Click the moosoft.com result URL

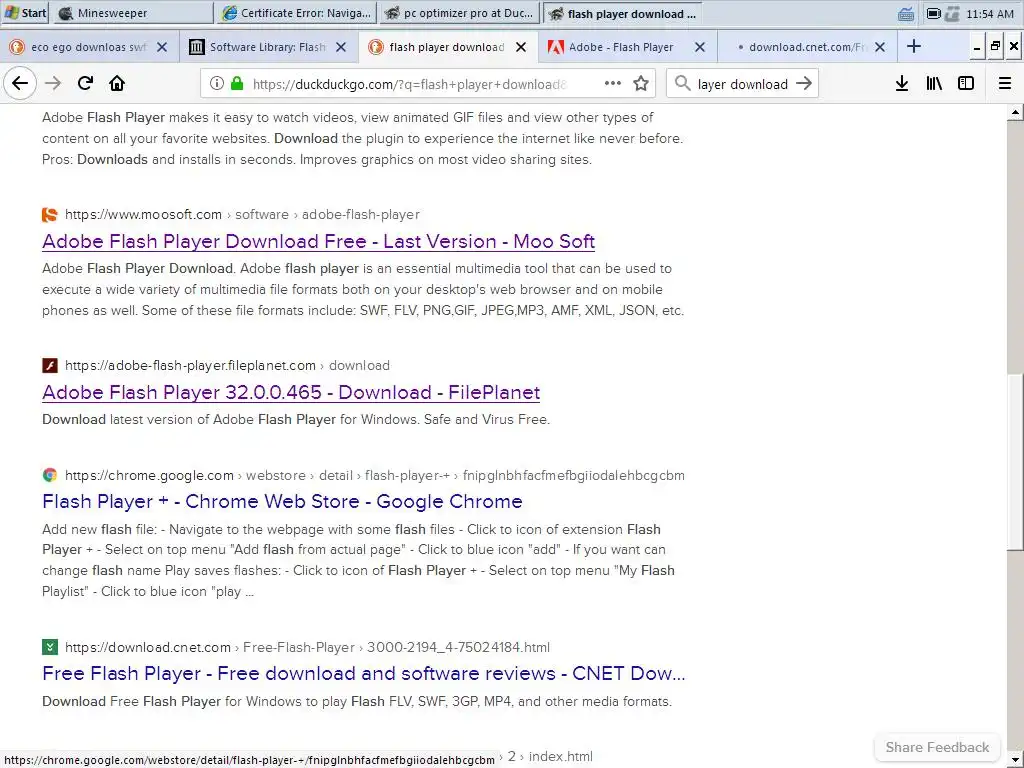(242, 214)
